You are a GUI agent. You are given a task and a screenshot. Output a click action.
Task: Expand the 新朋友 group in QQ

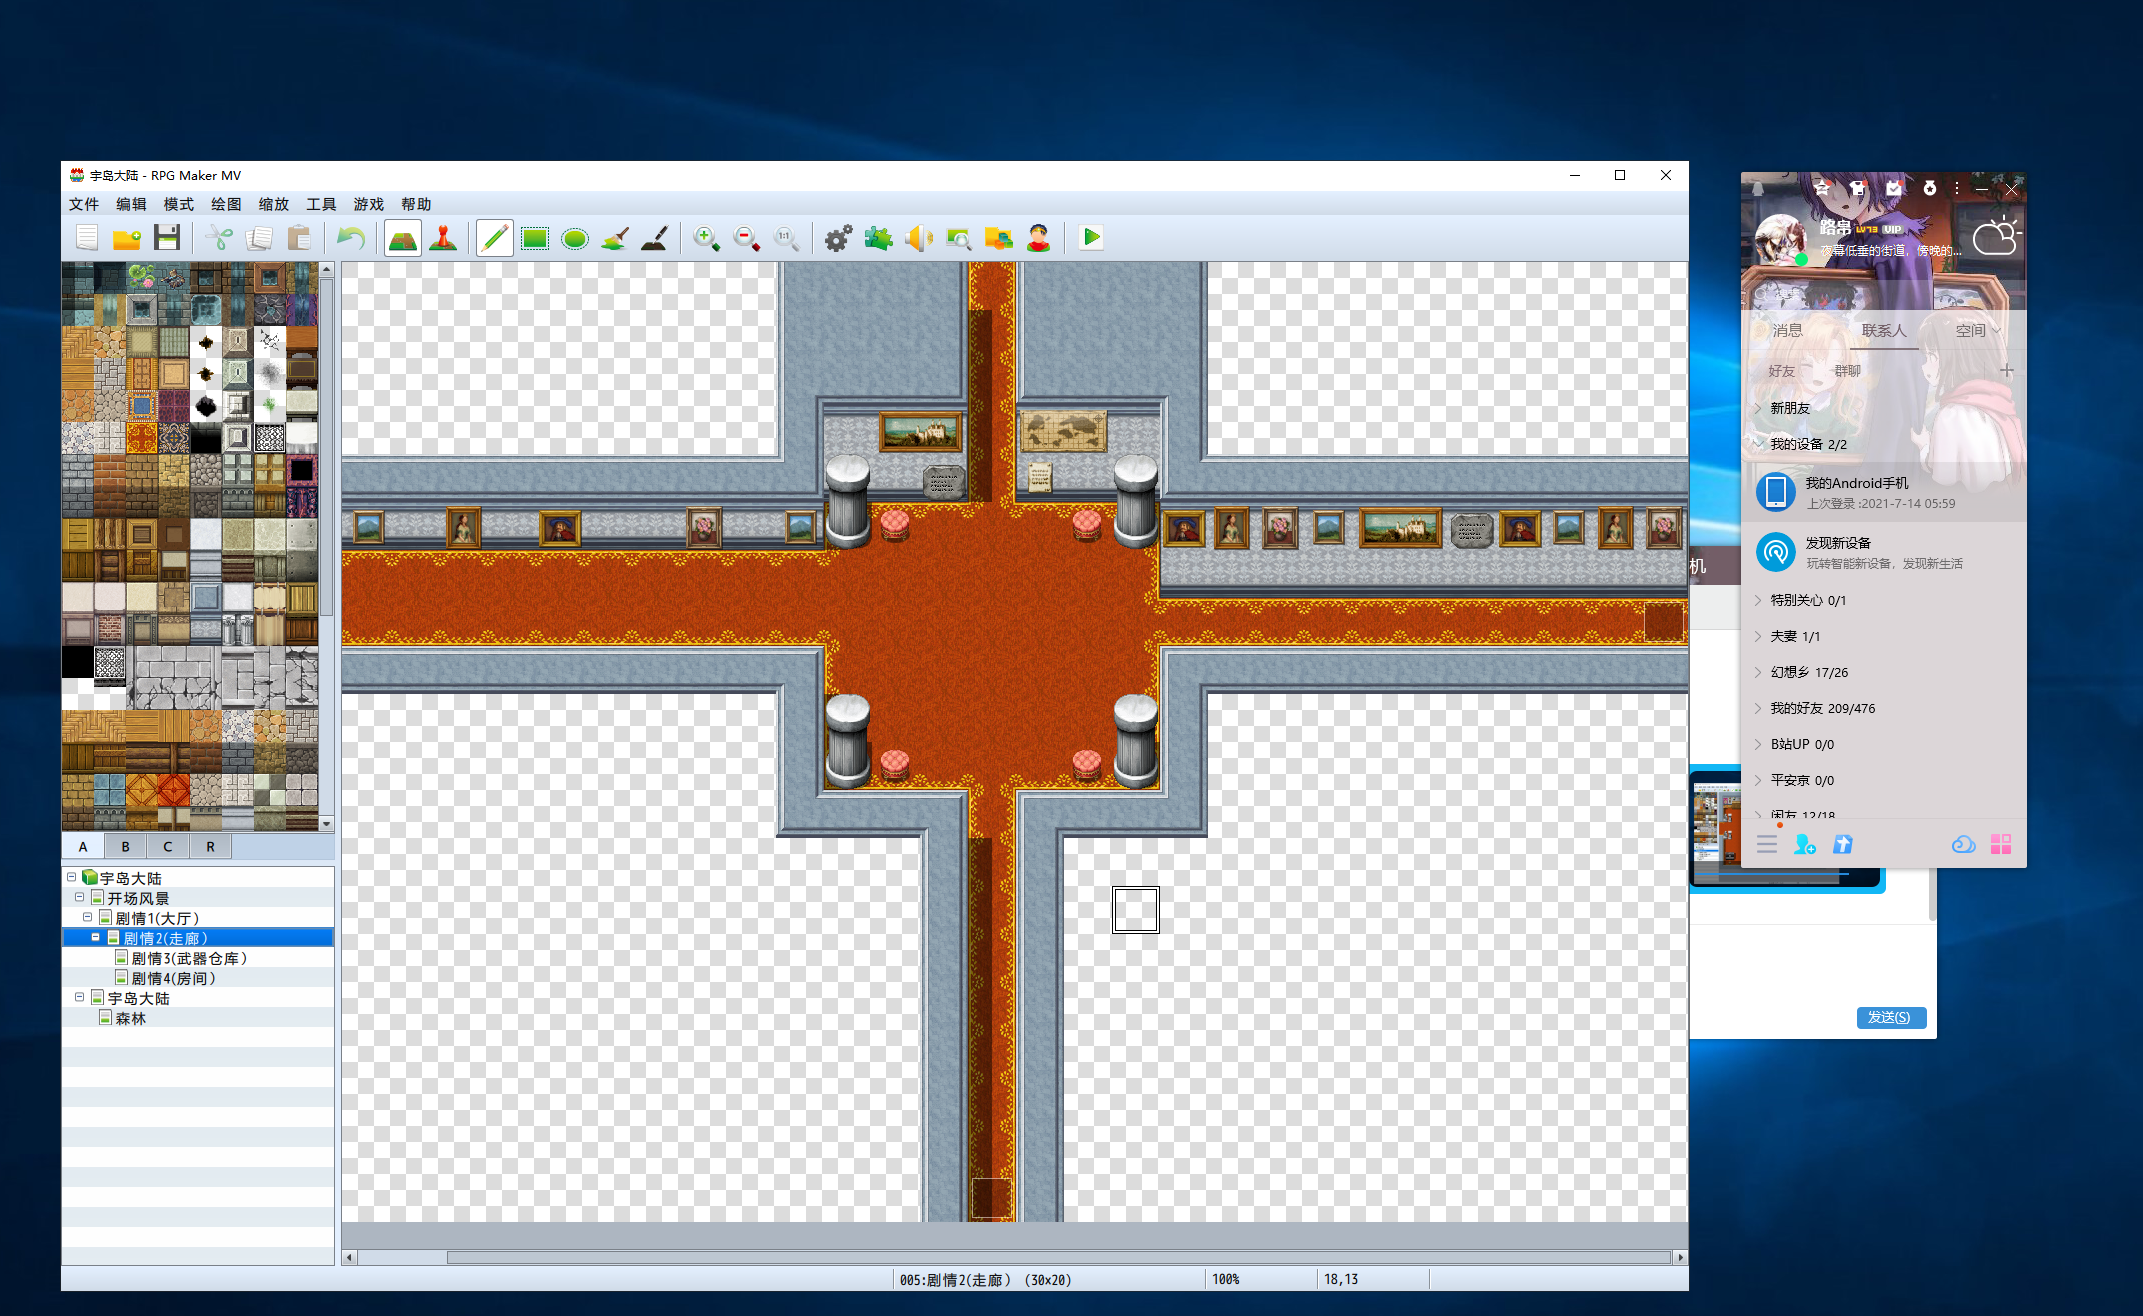coord(1758,408)
